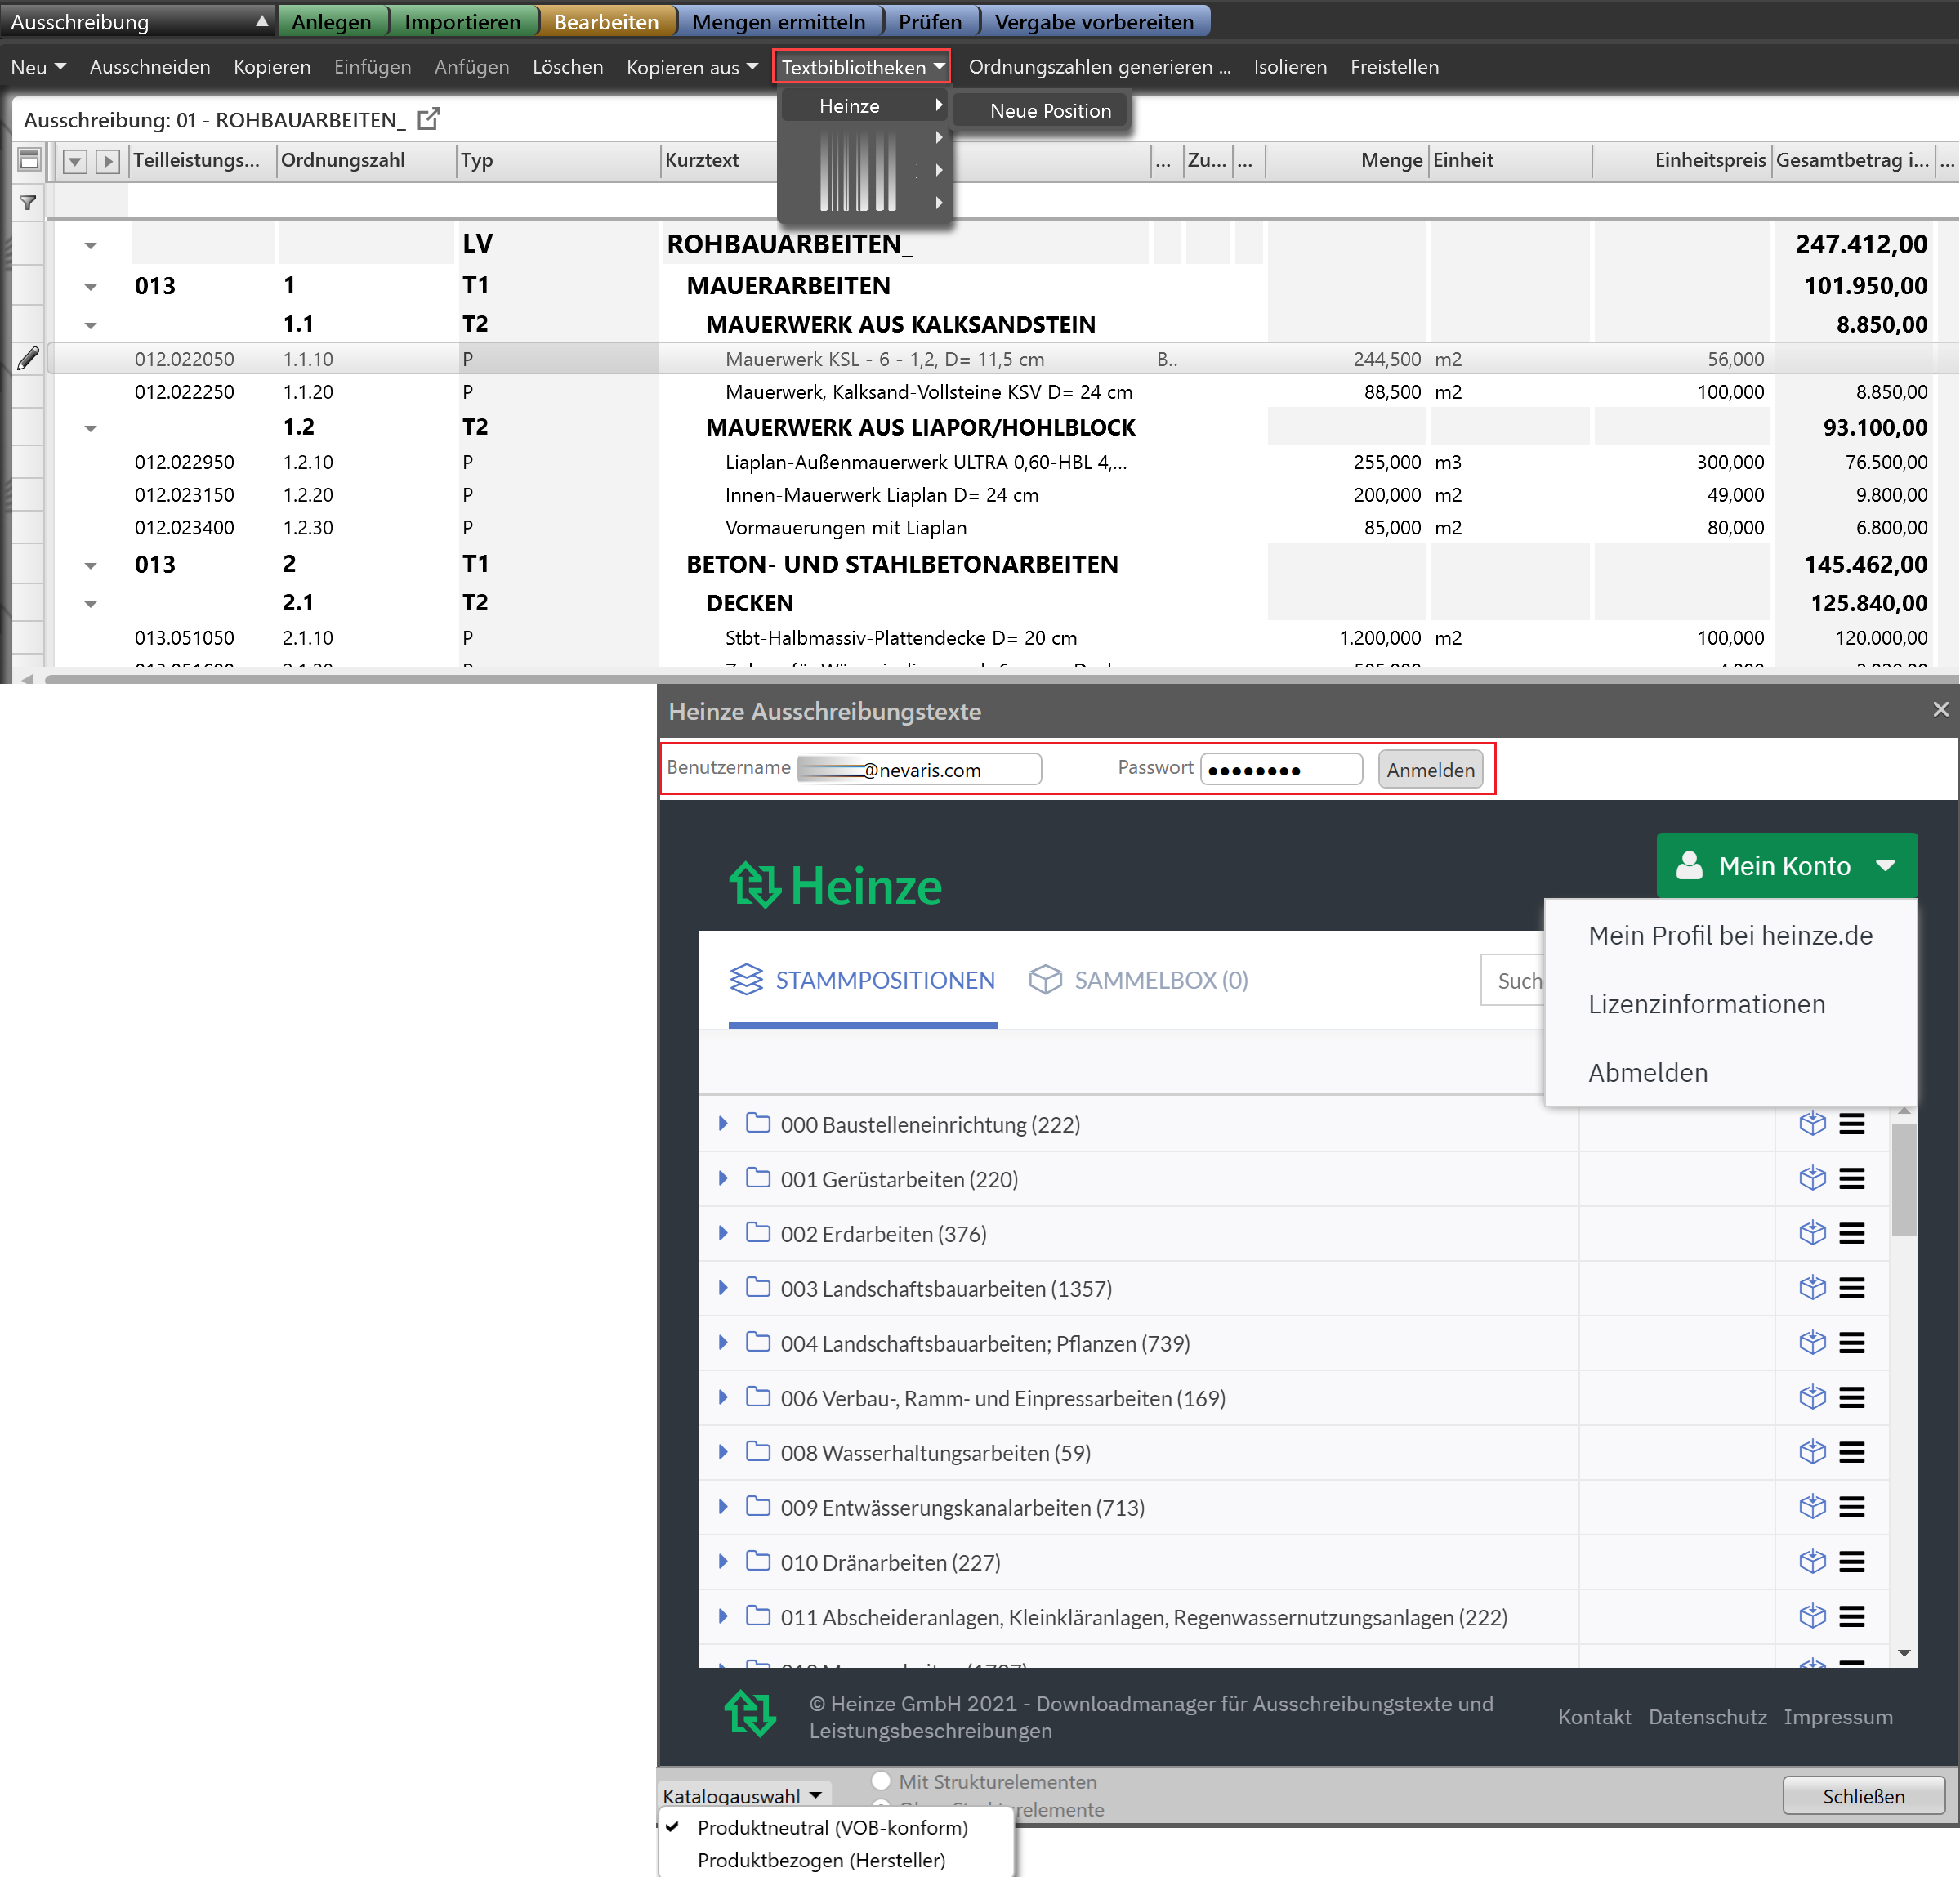Click the Schließen button

(1864, 1797)
